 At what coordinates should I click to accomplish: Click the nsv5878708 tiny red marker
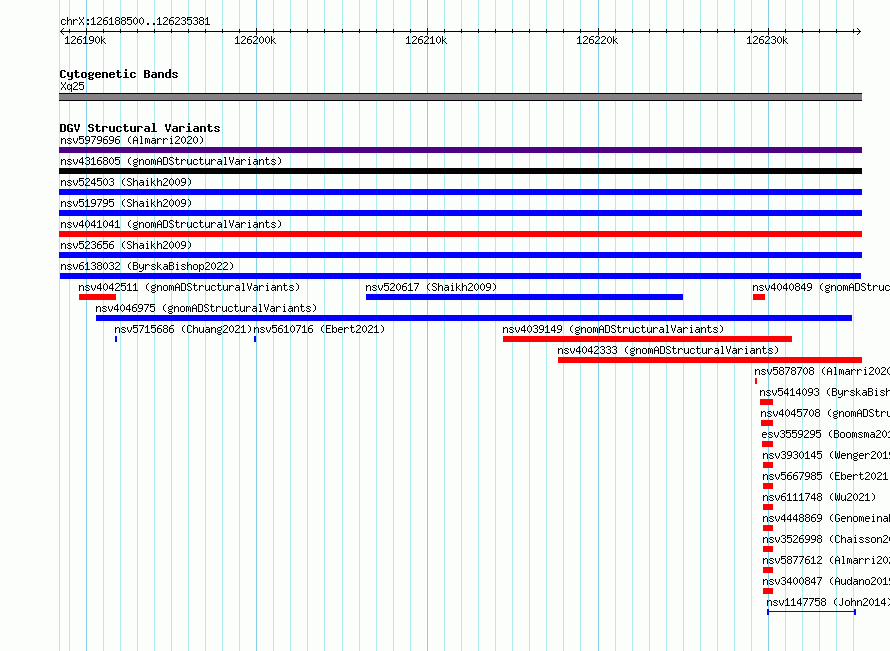tap(756, 381)
